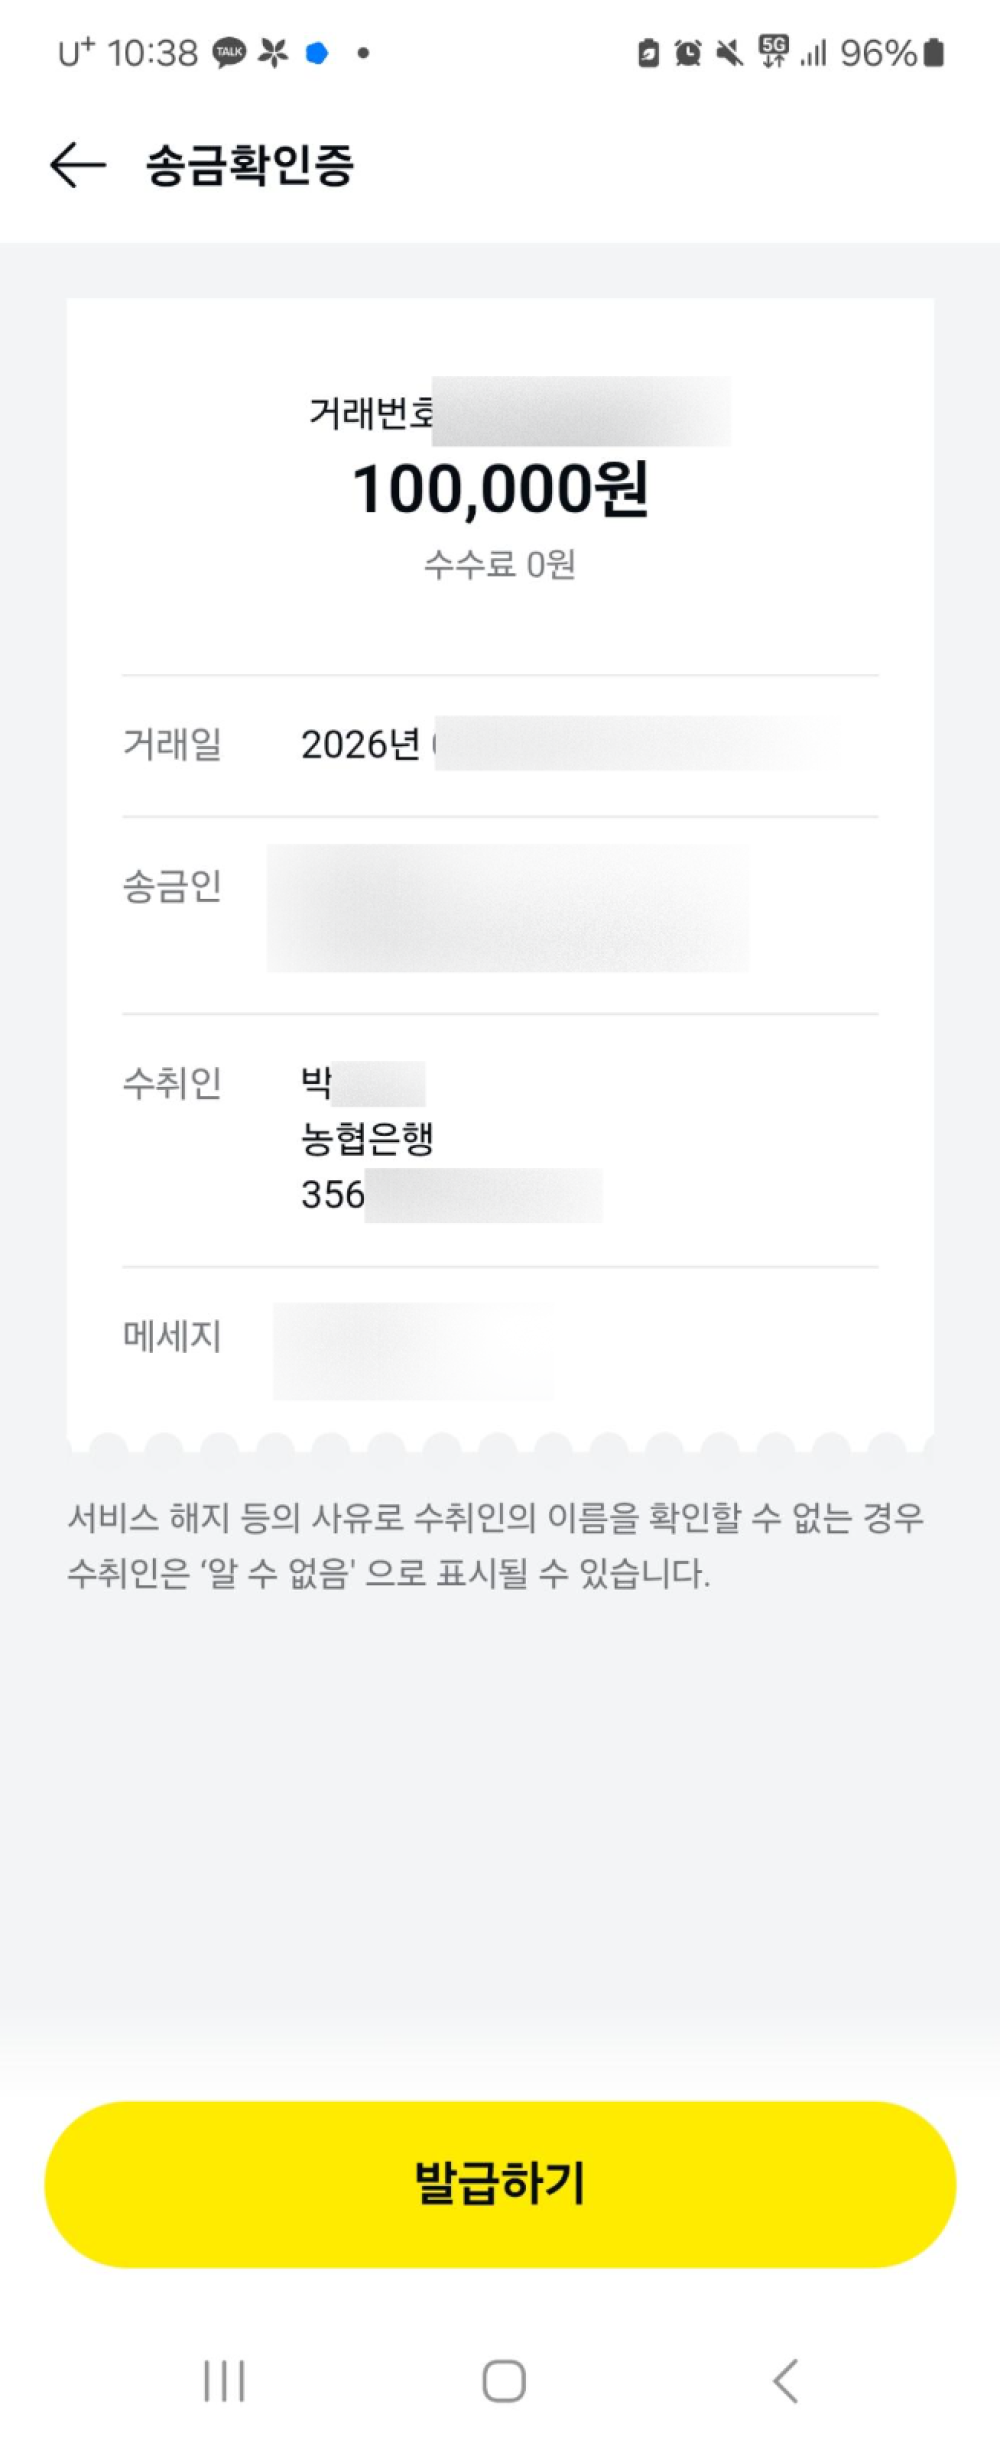The image size is (1000, 2446).
Task: Open recent apps via navigation bar
Action: 223,2380
